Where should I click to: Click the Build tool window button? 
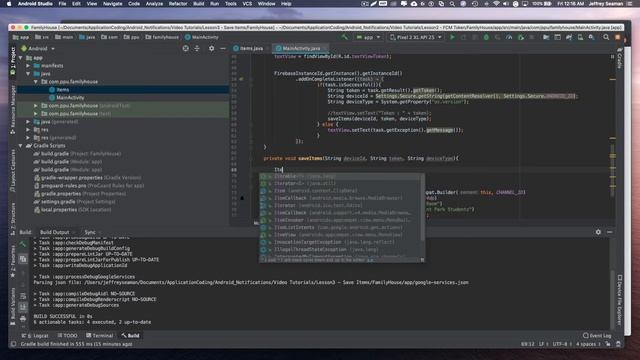tap(130, 336)
